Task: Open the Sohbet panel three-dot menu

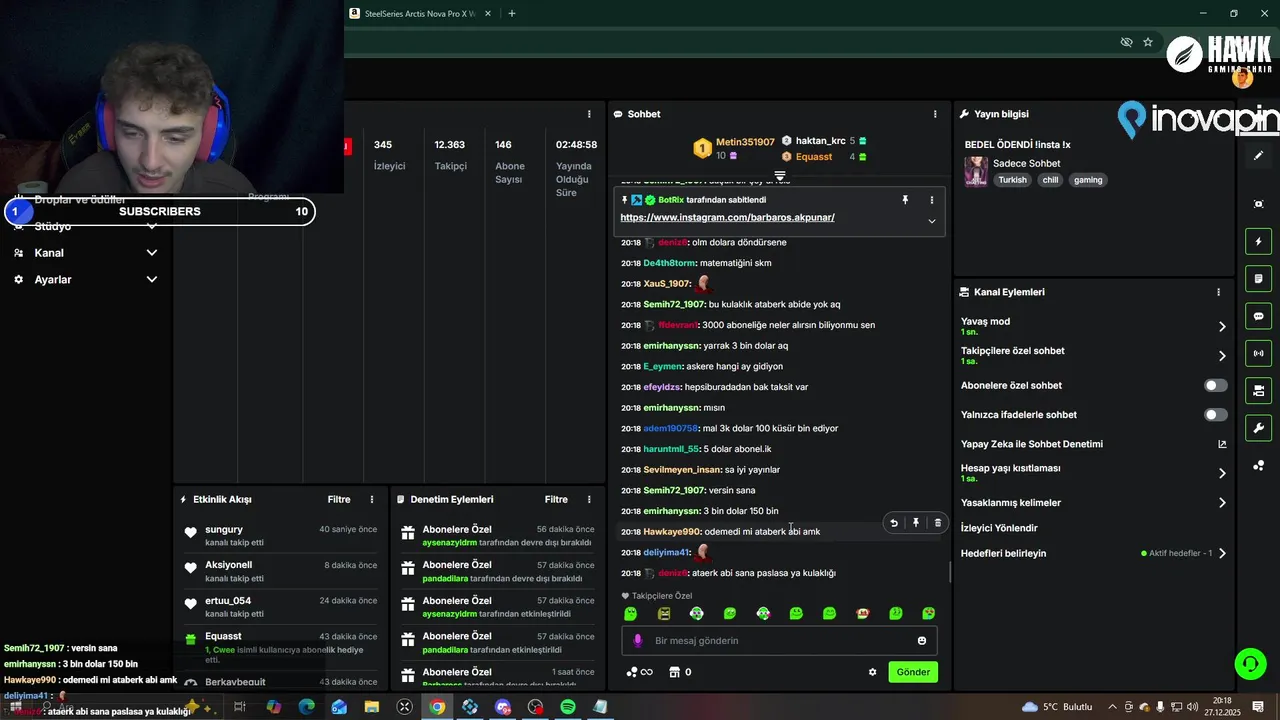Action: 935,114
